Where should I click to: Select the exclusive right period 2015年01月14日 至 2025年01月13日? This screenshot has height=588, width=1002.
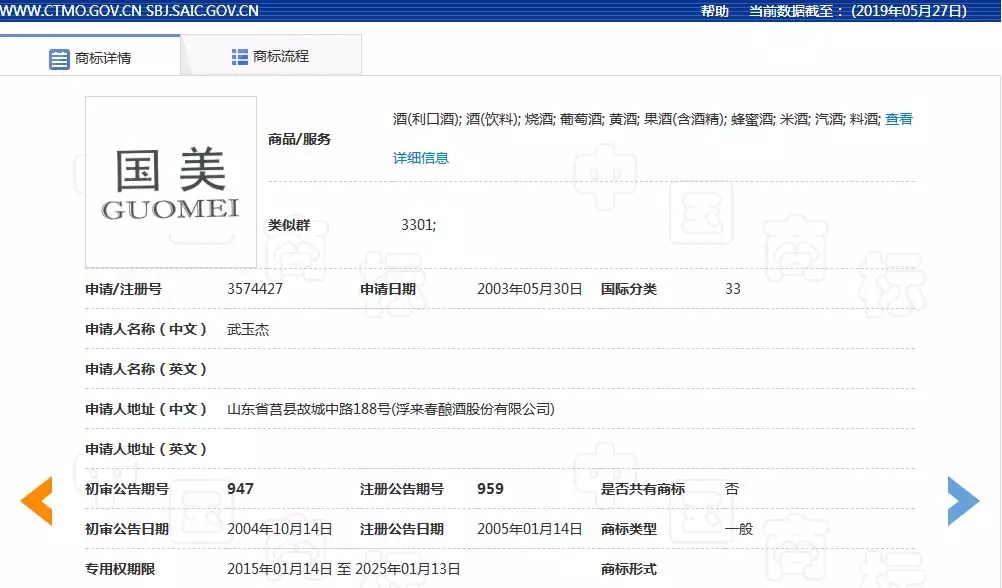pos(344,569)
